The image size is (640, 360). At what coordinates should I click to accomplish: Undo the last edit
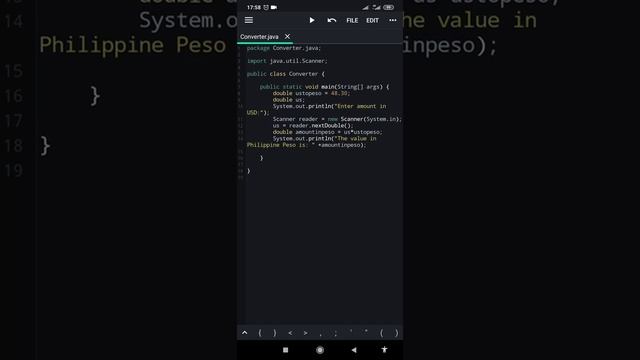(x=331, y=20)
